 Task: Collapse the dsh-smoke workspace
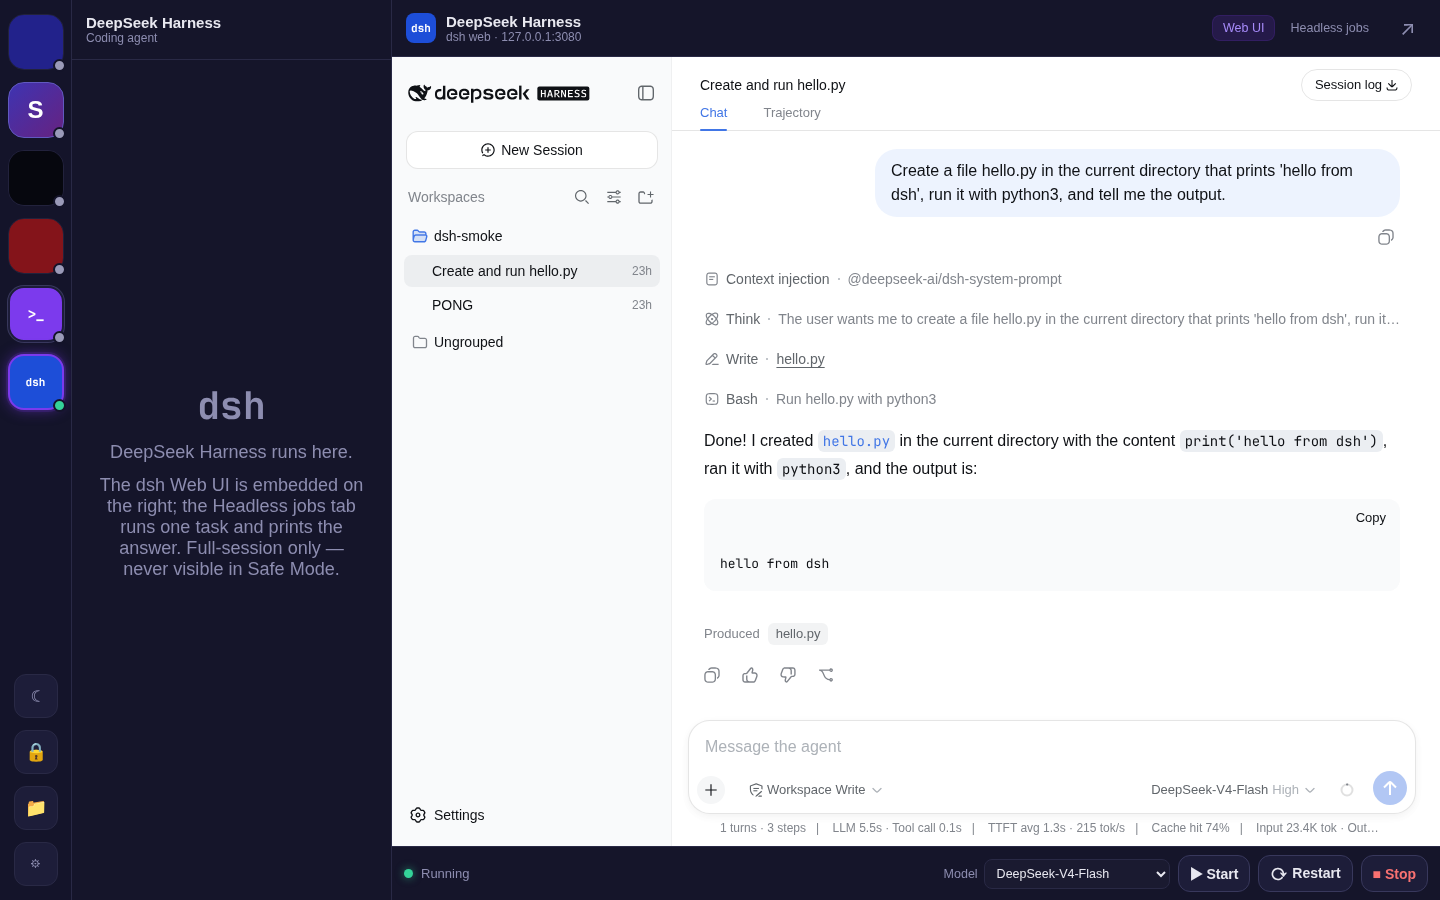pyautogui.click(x=532, y=236)
